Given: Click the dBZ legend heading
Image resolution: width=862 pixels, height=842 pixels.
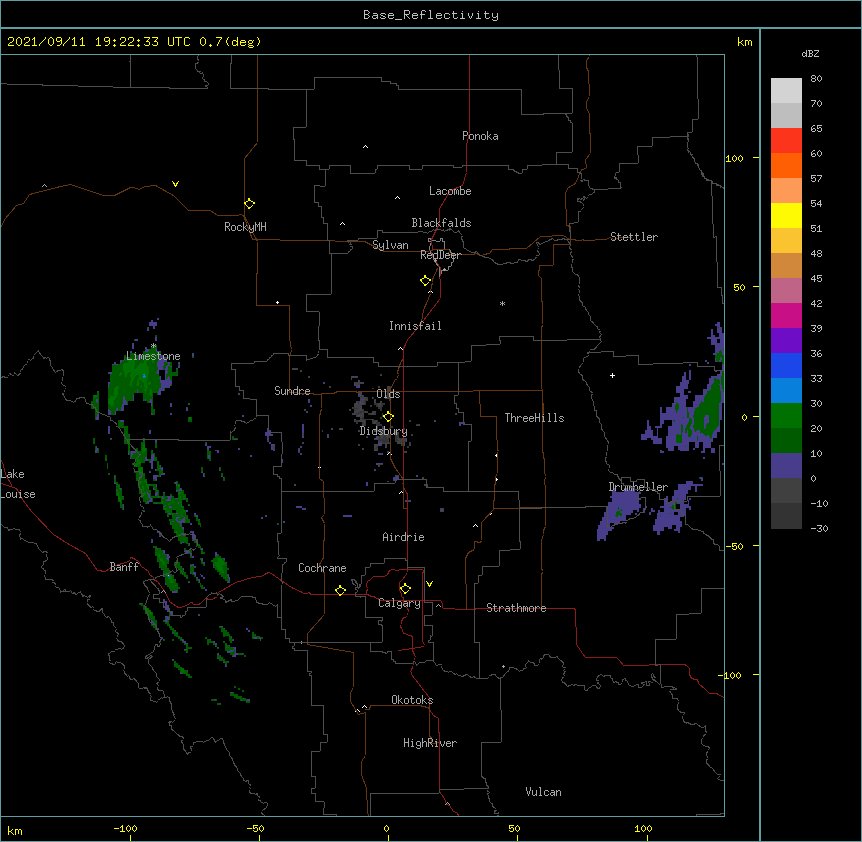Looking at the screenshot, I should tap(810, 54).
